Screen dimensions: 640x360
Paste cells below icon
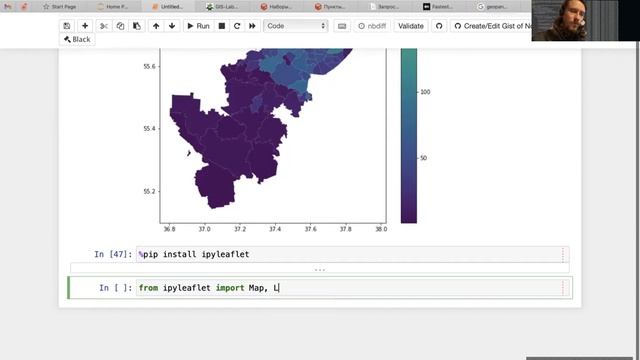[137, 26]
